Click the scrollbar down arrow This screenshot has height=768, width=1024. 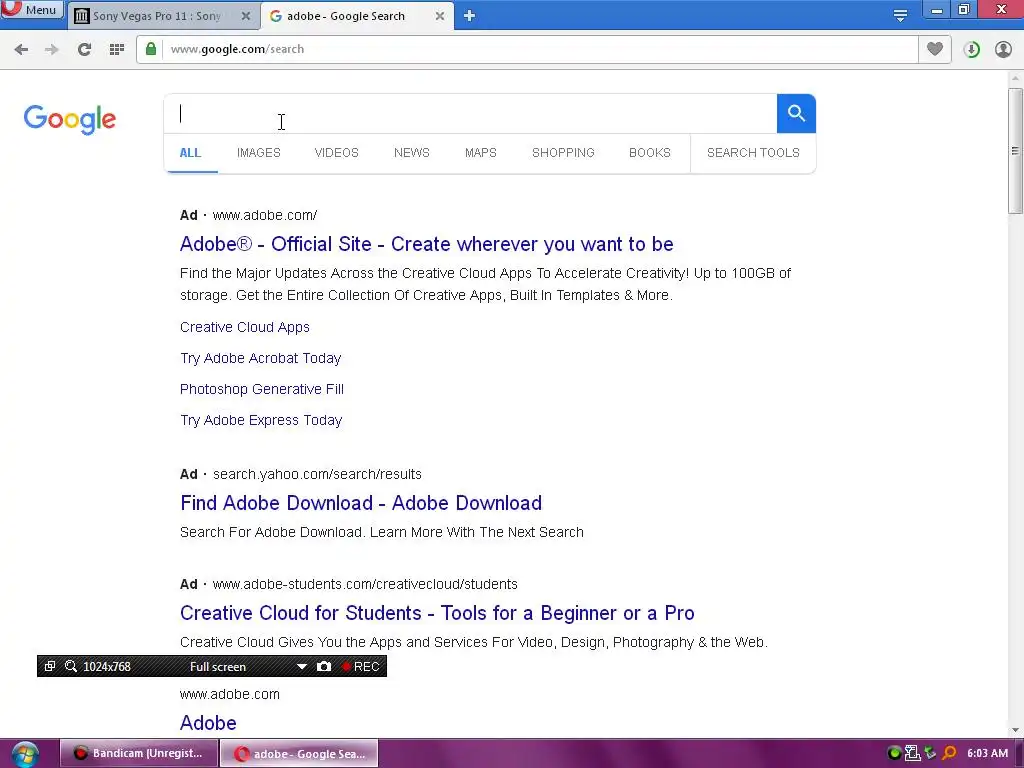coord(1015,729)
